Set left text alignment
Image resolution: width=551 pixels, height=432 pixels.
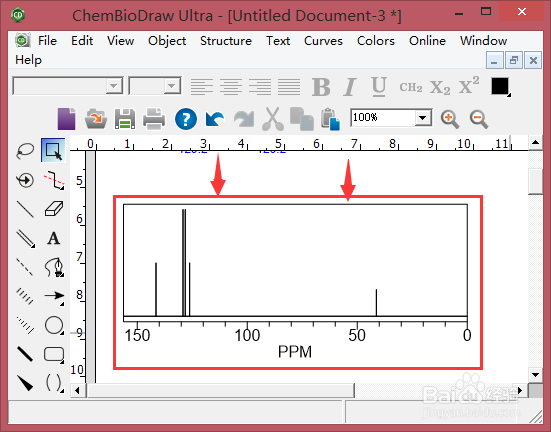tap(202, 86)
